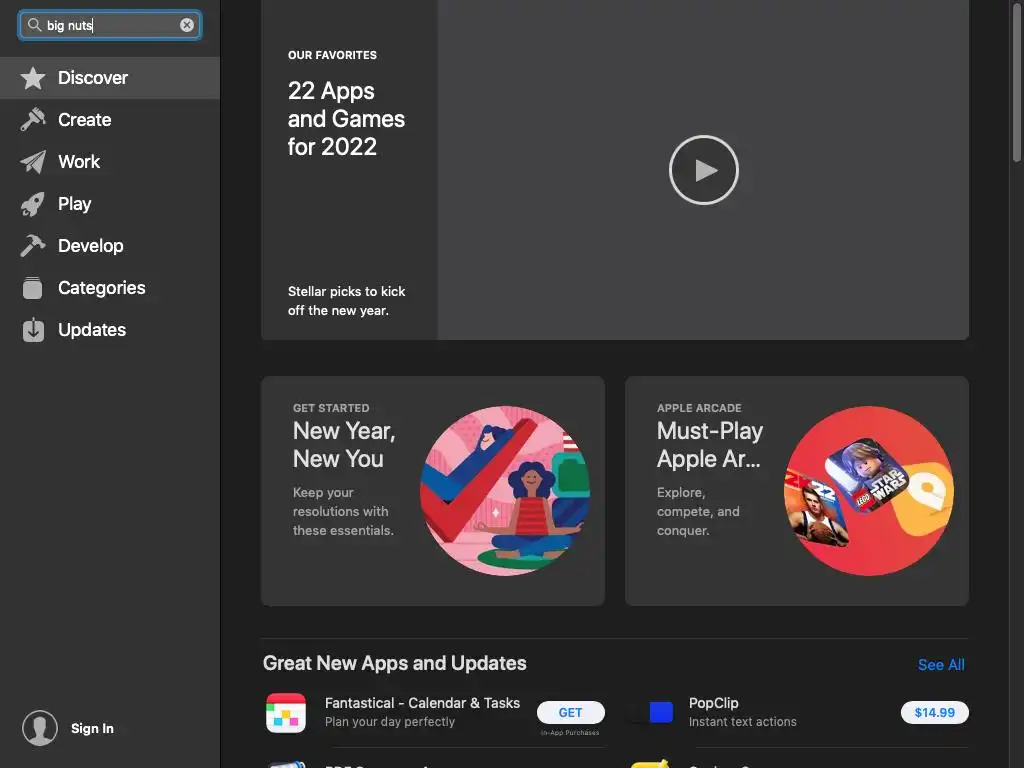The height and width of the screenshot is (768, 1024).
Task: Open the Fantastical app icon
Action: point(286,712)
